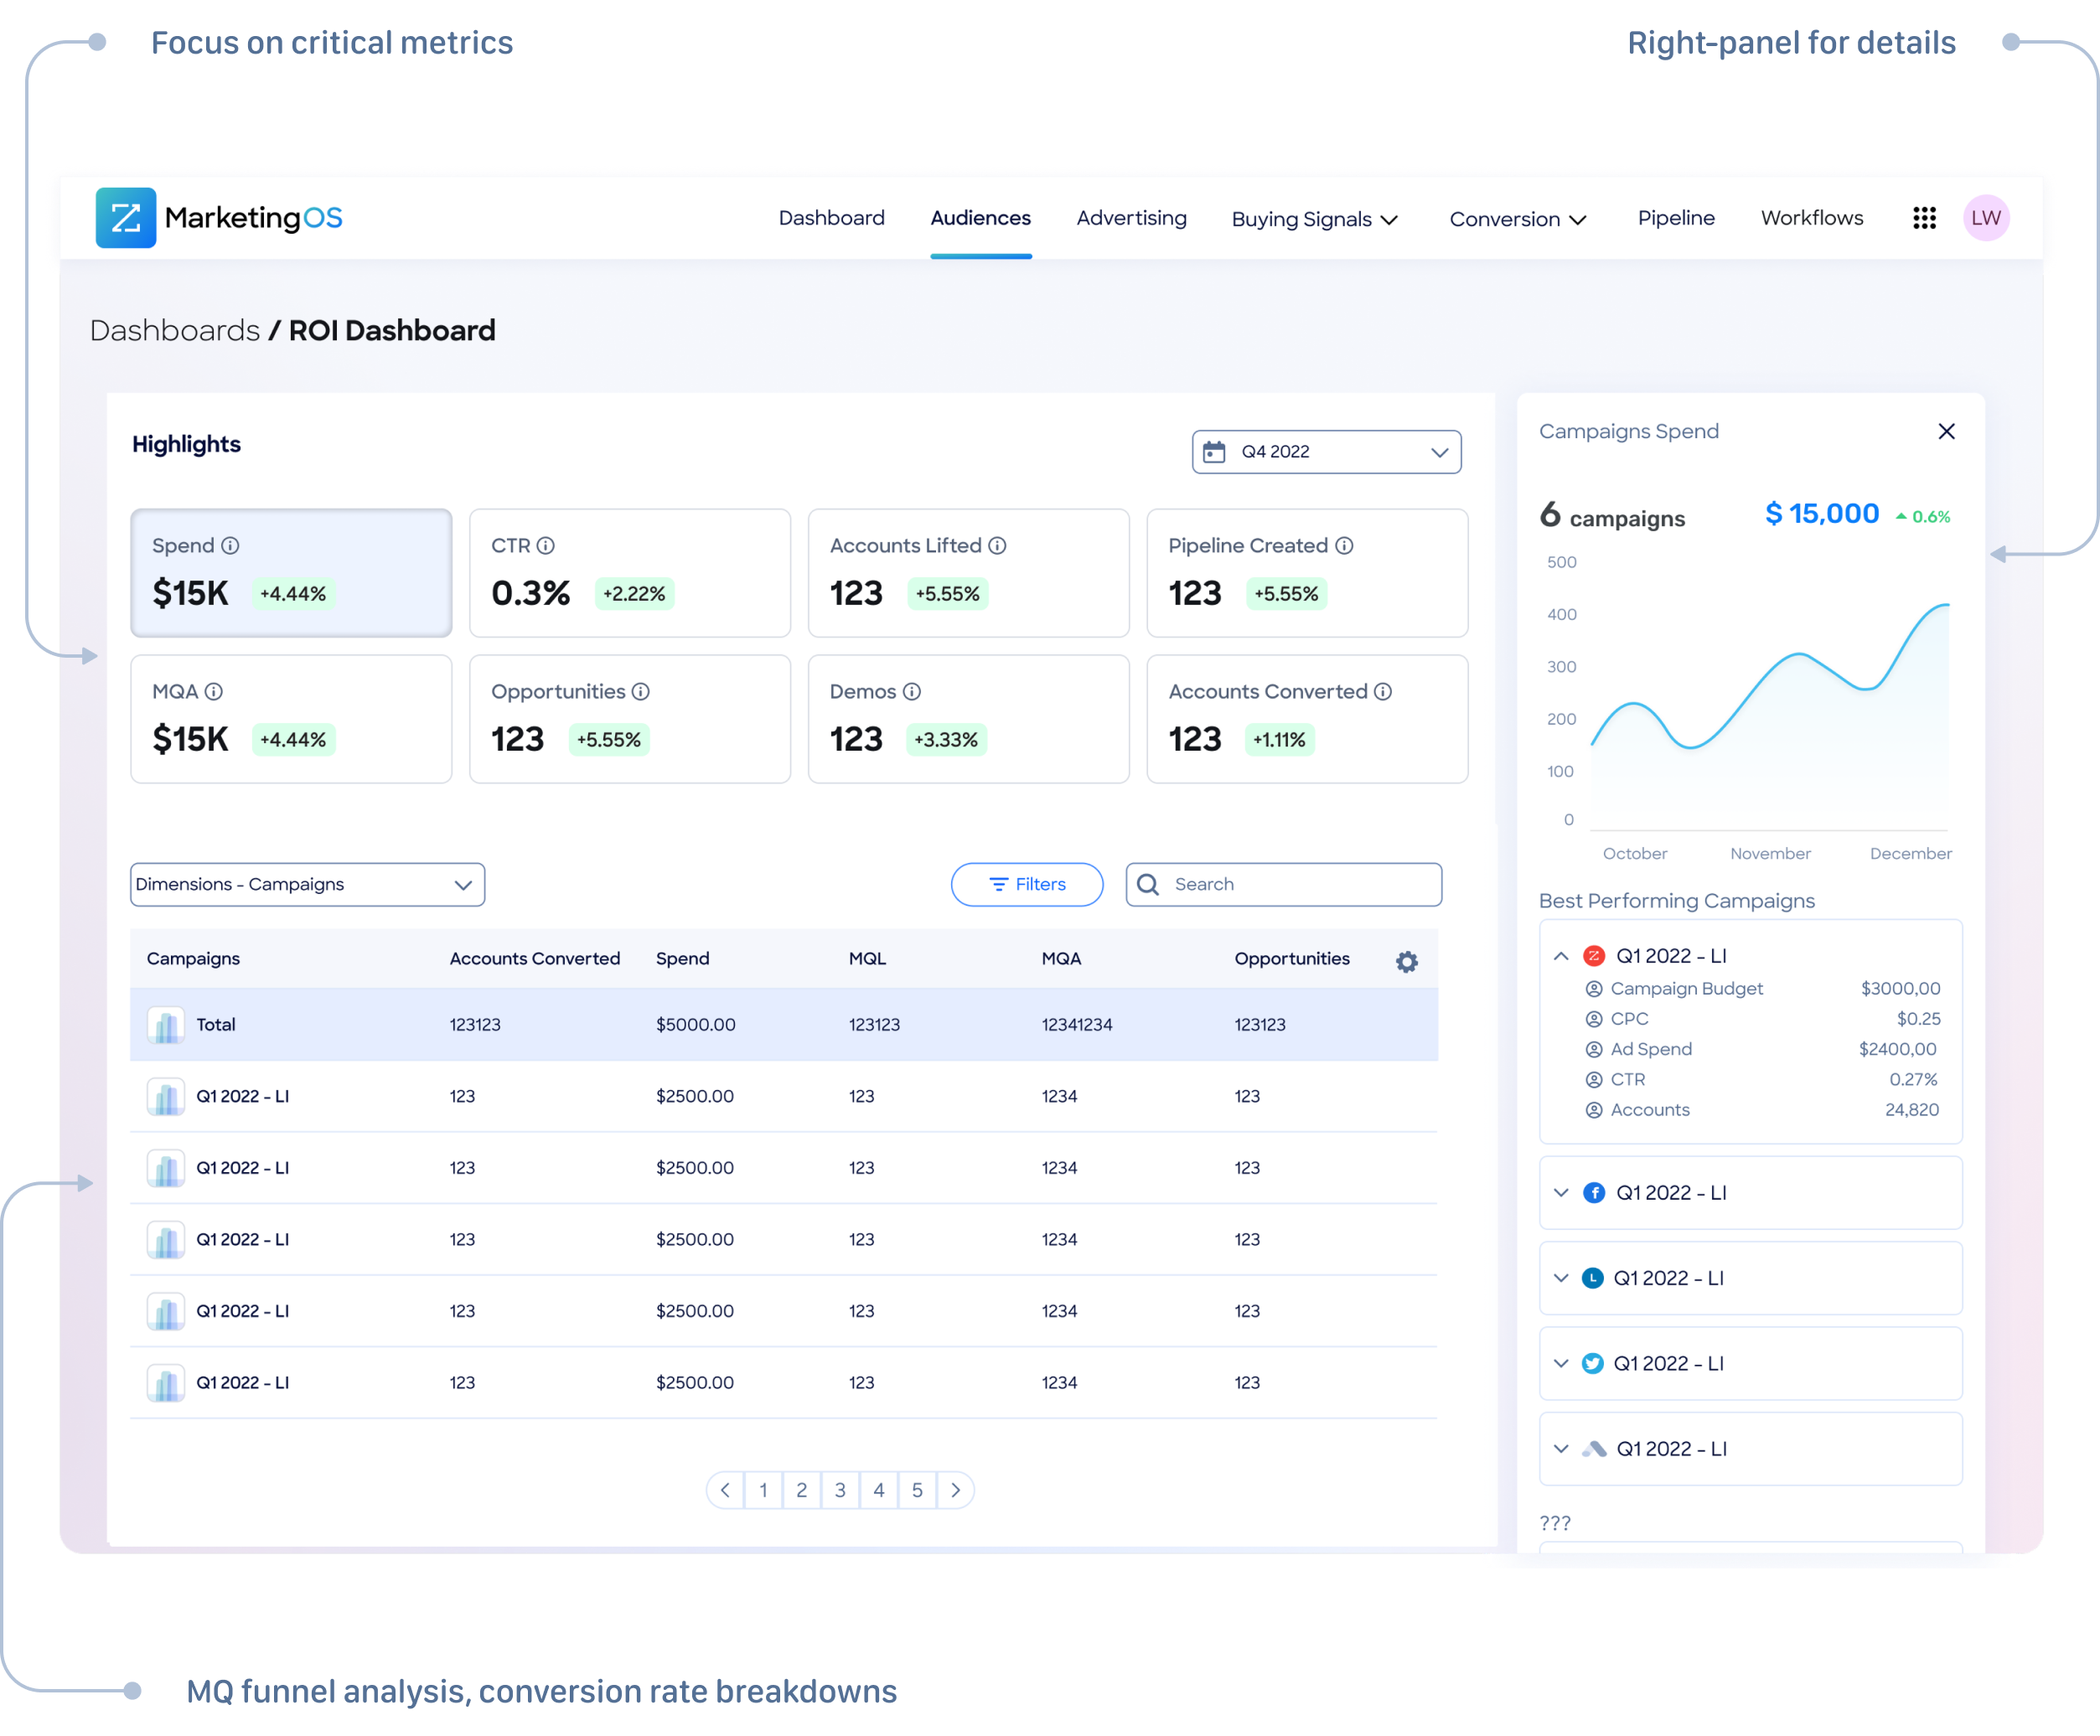Screen dimensions: 2100x1736
Task: Close the Campaigns Spend panel
Action: tap(1945, 431)
